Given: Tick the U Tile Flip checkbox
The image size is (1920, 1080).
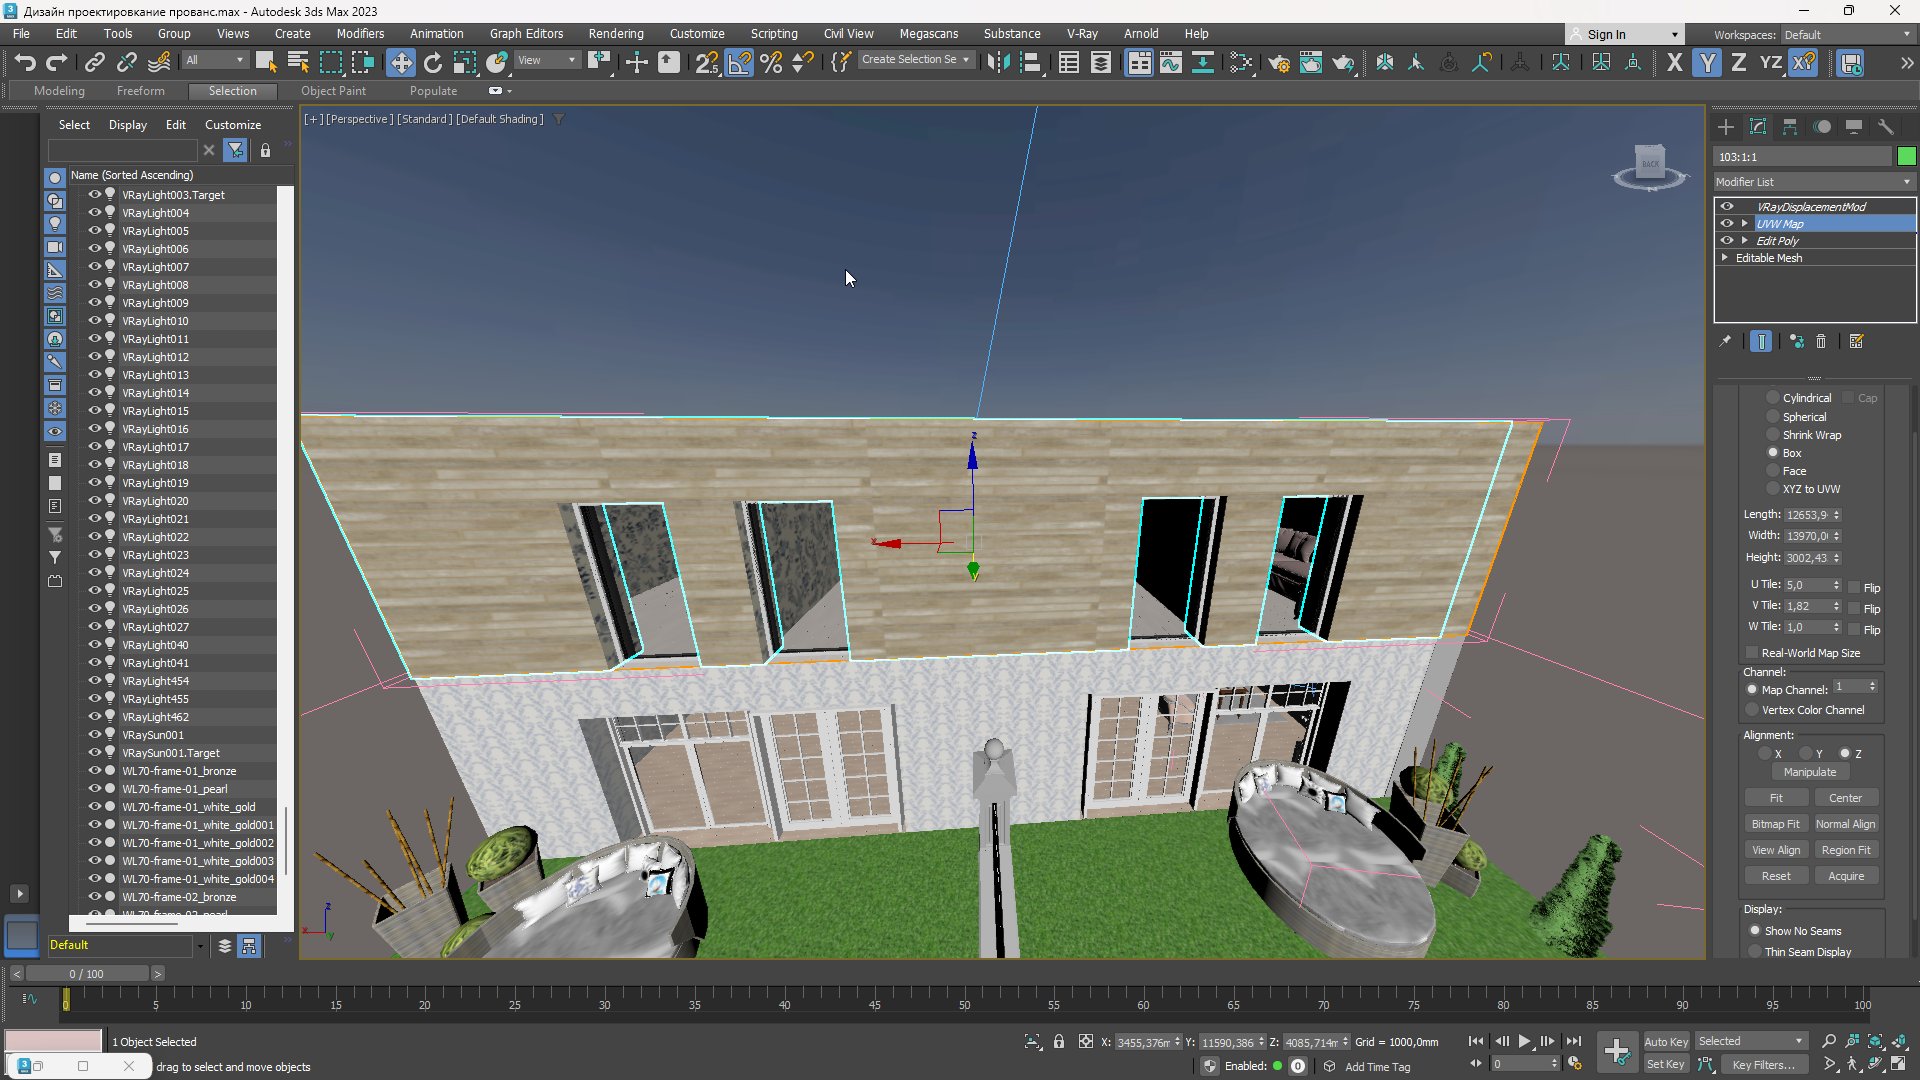Looking at the screenshot, I should [1854, 587].
